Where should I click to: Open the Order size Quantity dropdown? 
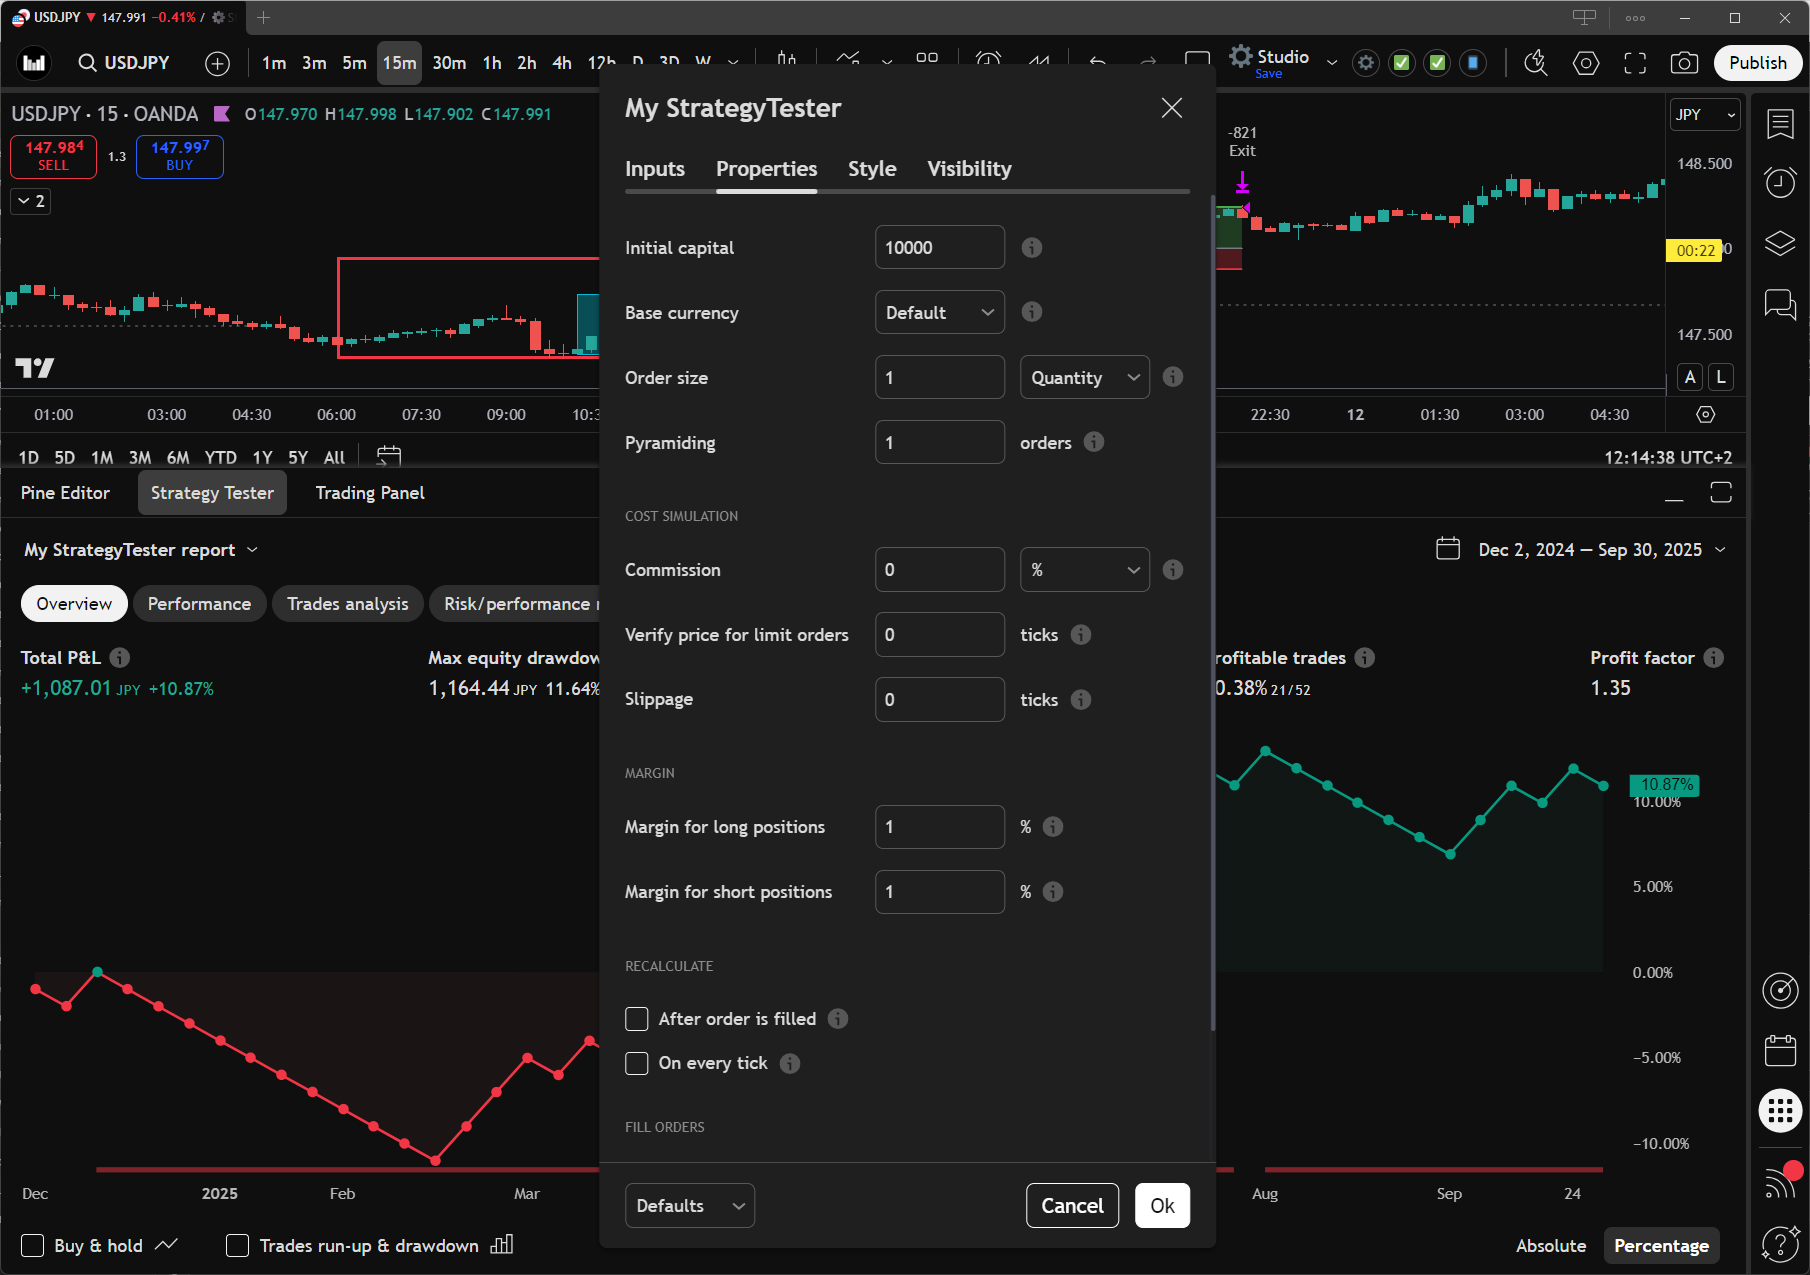1085,377
